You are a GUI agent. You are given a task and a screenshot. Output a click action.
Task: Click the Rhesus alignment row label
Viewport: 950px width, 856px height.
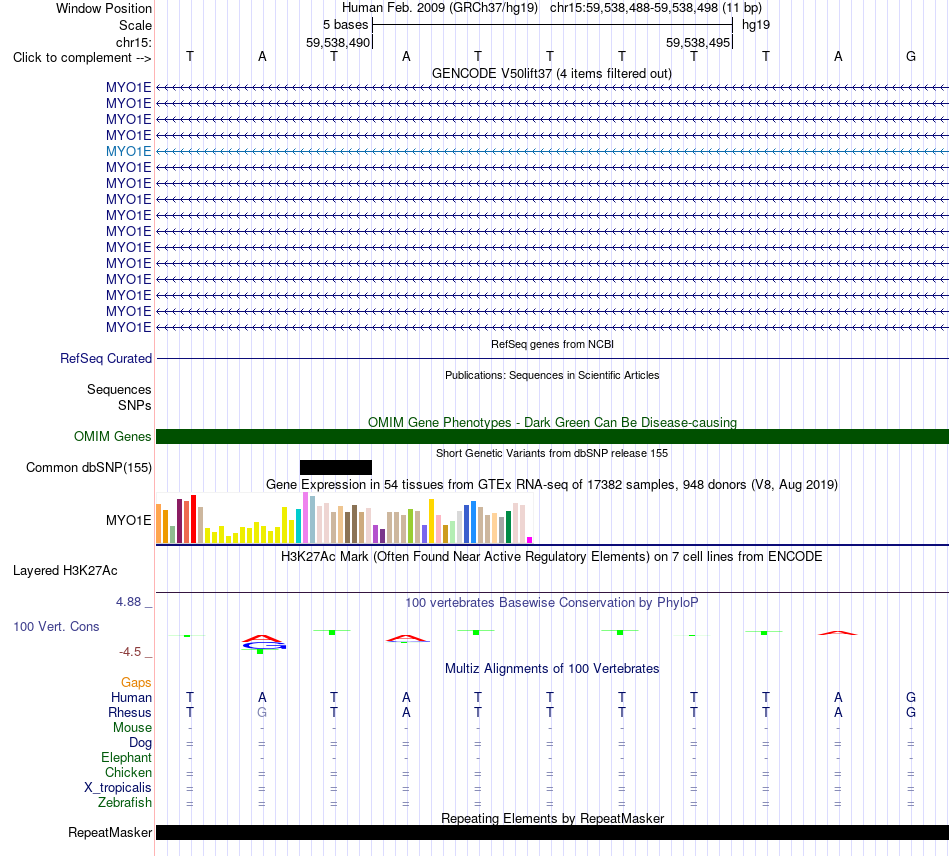click(x=130, y=712)
